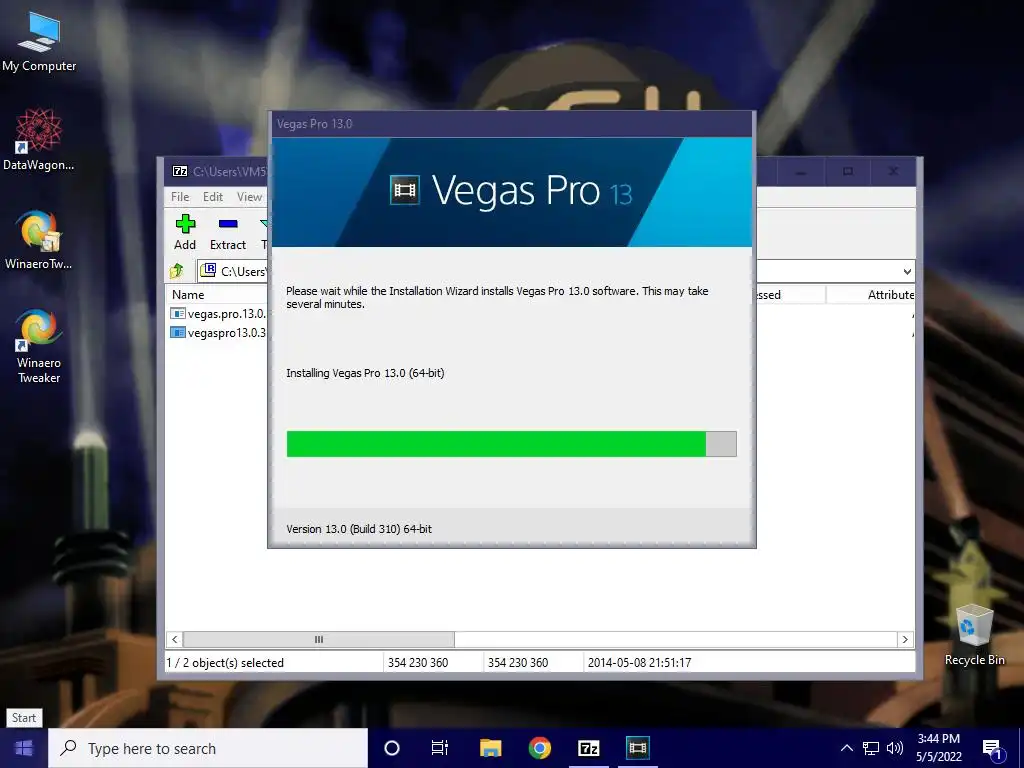This screenshot has width=1024, height=768.
Task: Click the Add button in 7-Zip toolbar
Action: (185, 232)
